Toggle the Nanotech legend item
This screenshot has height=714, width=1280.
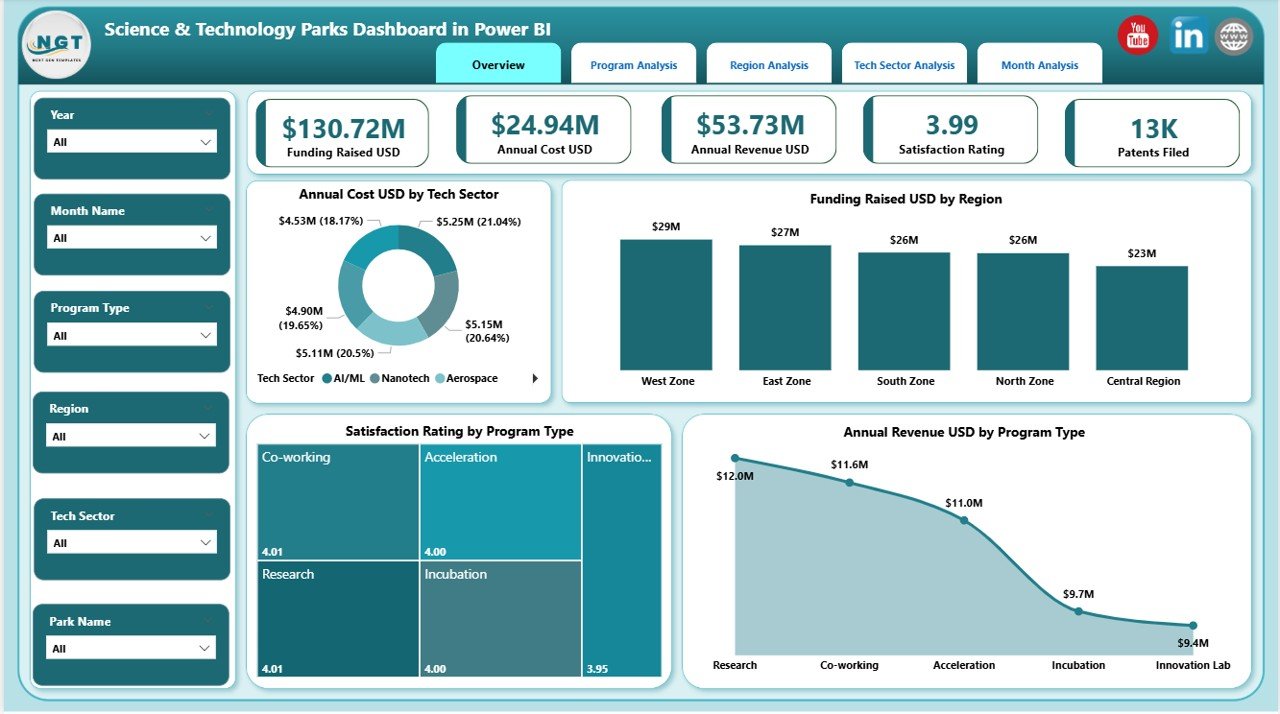[x=403, y=378]
